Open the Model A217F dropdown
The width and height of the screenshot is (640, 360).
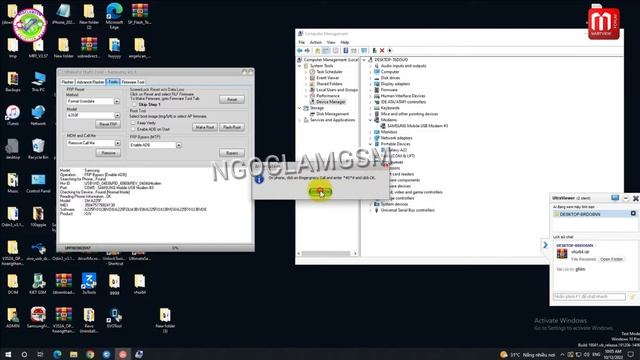(x=117, y=115)
